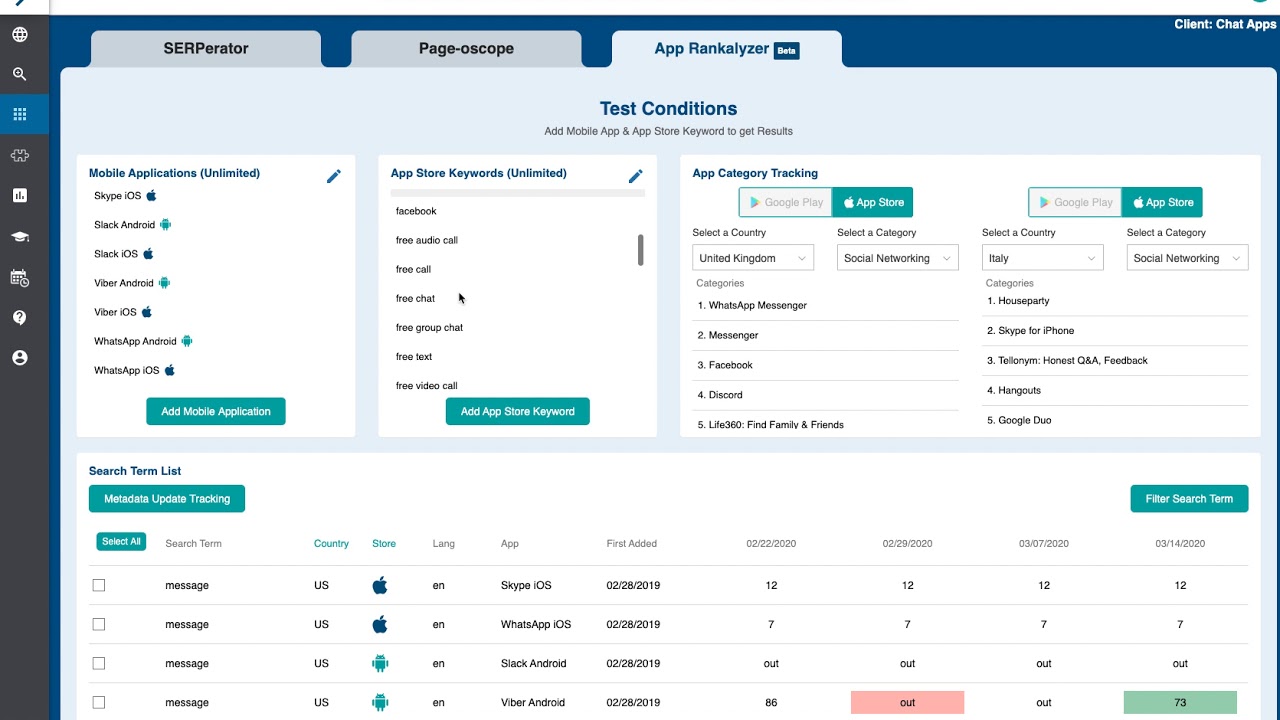Click the Apple icon beside Skype iOS
The image size is (1280, 720).
click(152, 196)
